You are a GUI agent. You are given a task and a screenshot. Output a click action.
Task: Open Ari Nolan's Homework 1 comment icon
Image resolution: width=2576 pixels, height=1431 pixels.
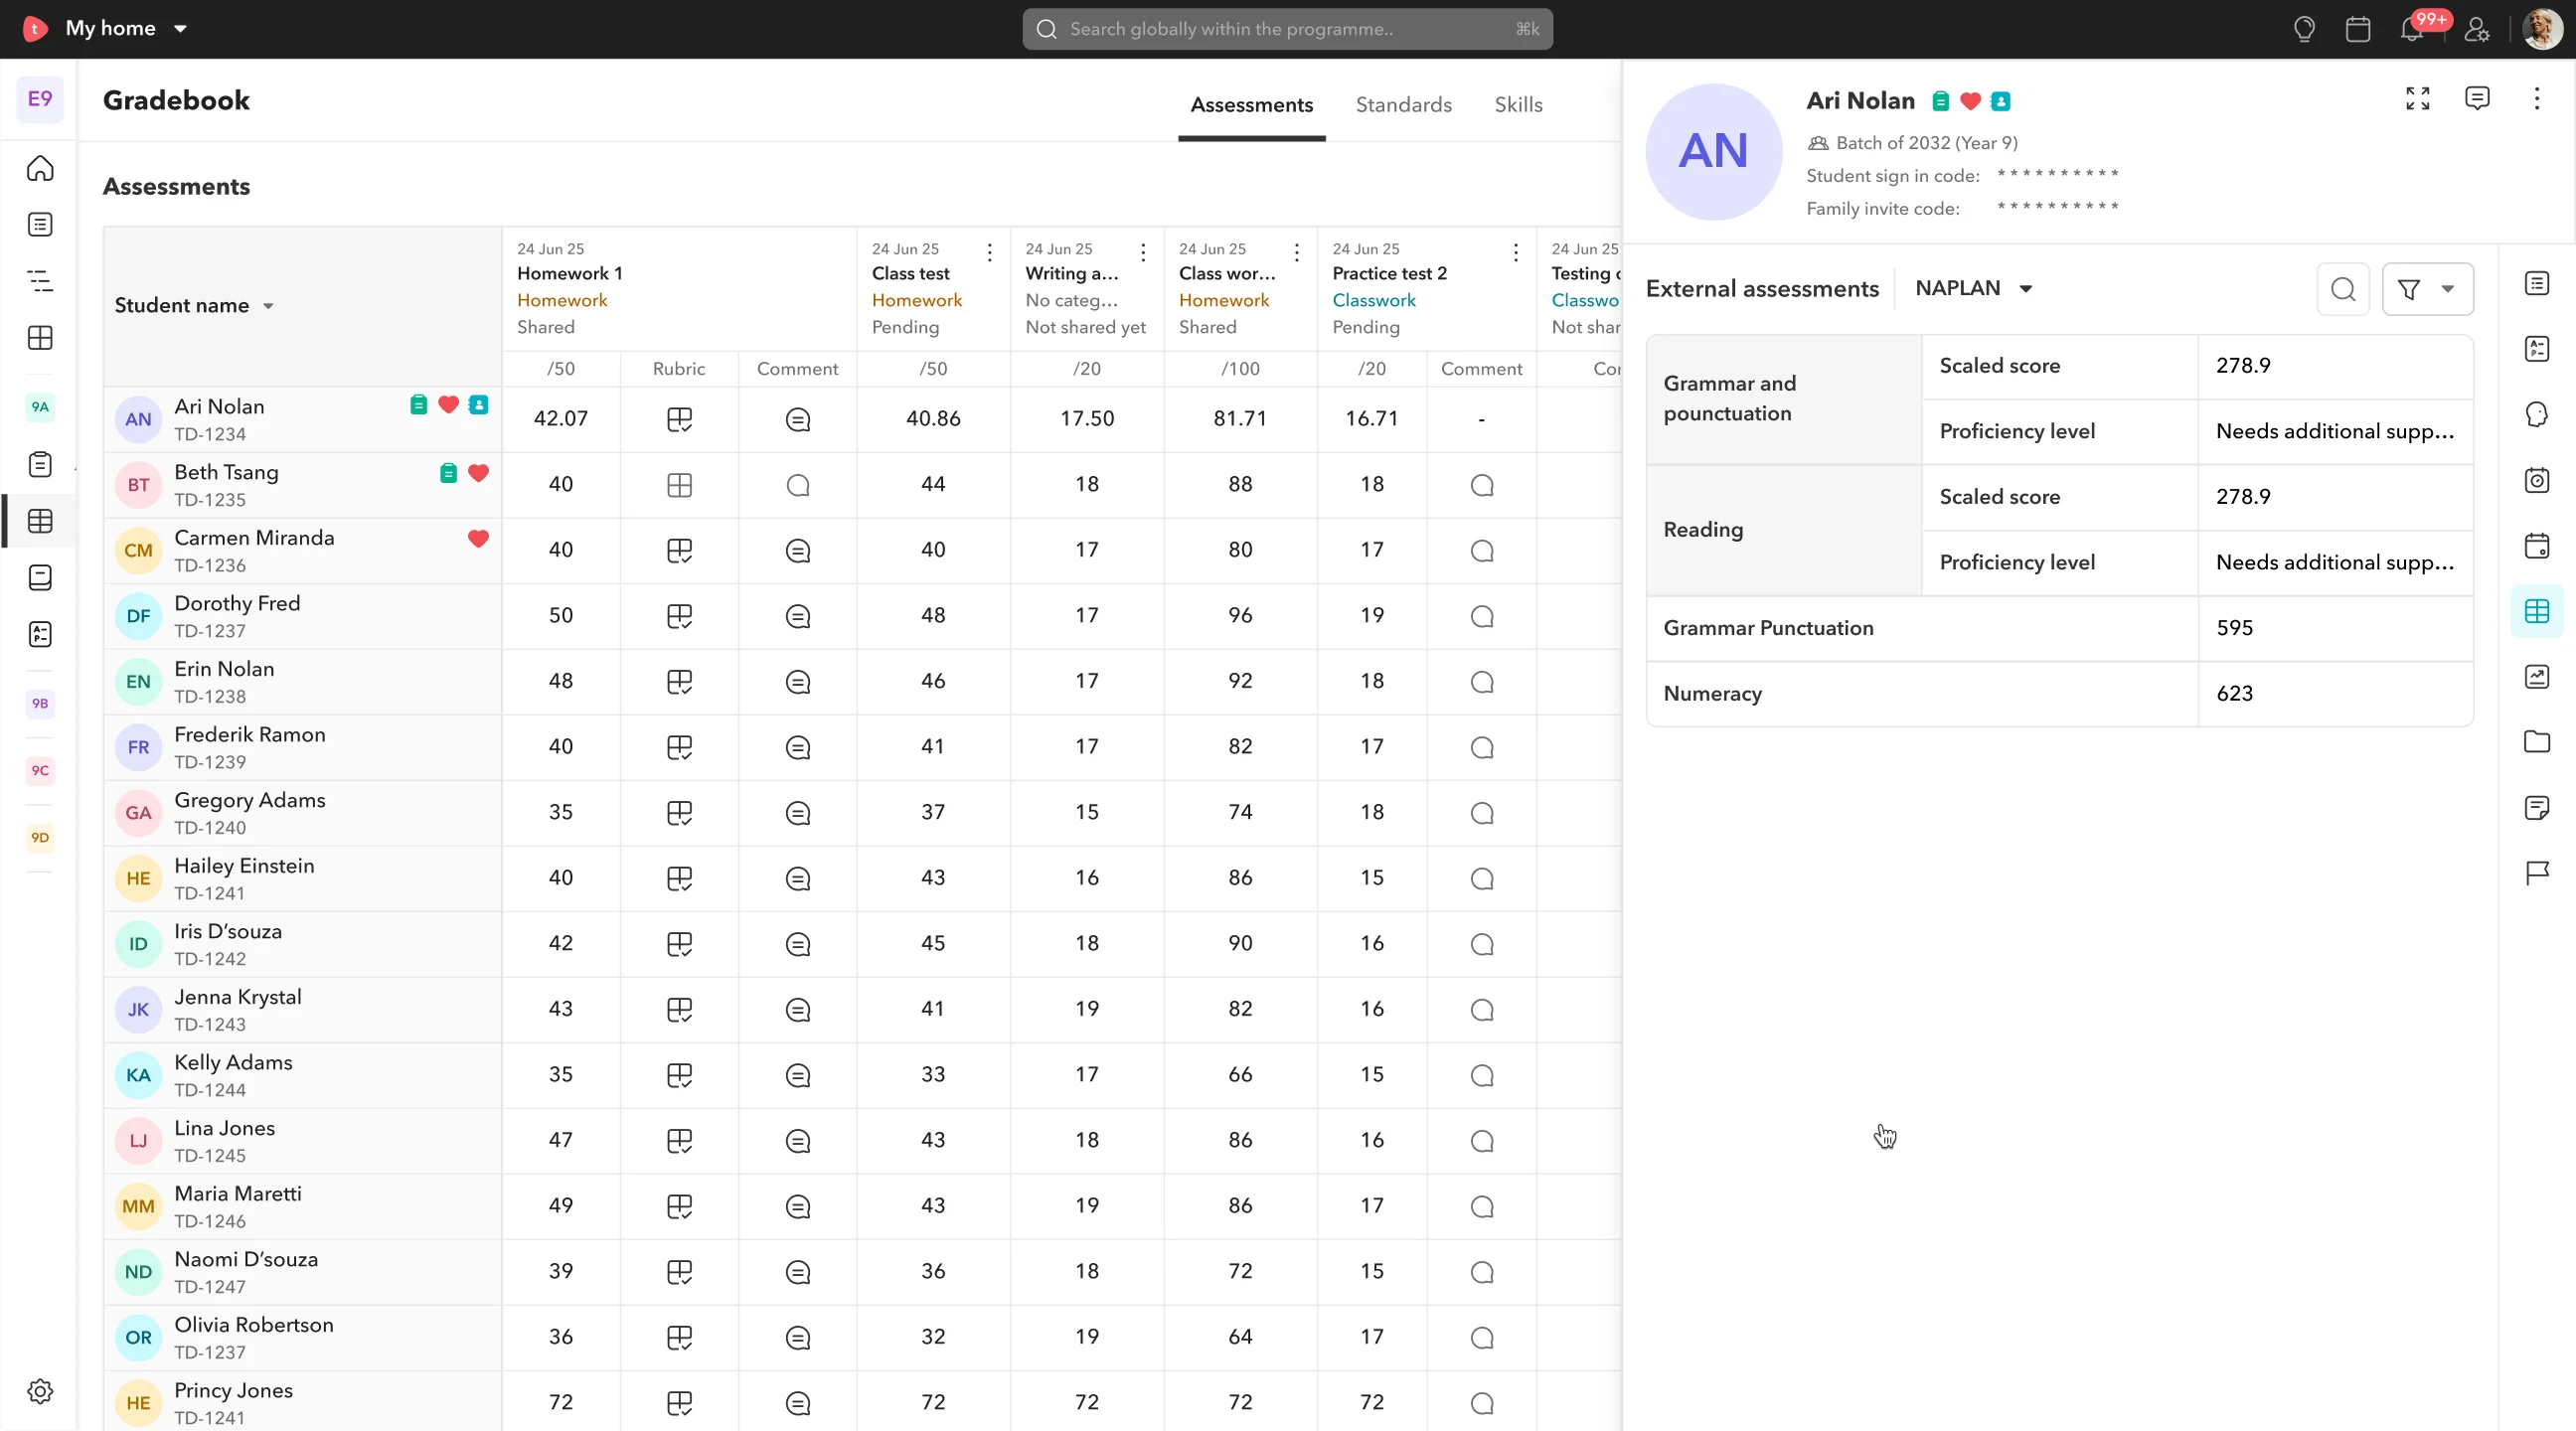click(798, 419)
